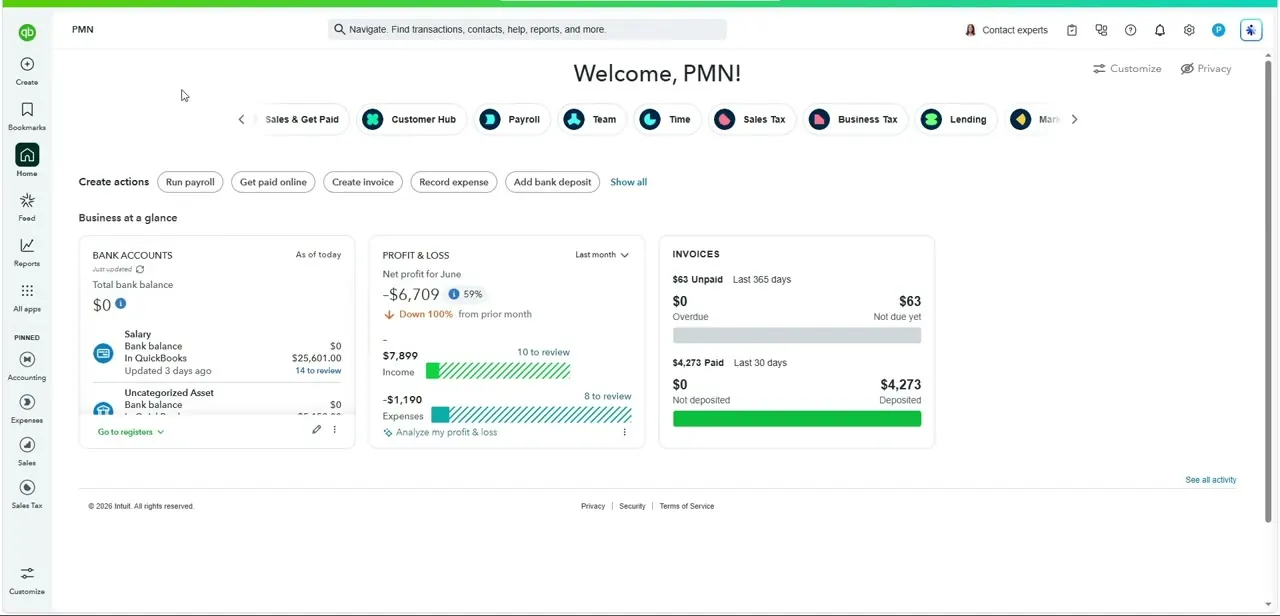Open the P profile avatar
The height and width of the screenshot is (616, 1280).
pyautogui.click(x=1219, y=30)
